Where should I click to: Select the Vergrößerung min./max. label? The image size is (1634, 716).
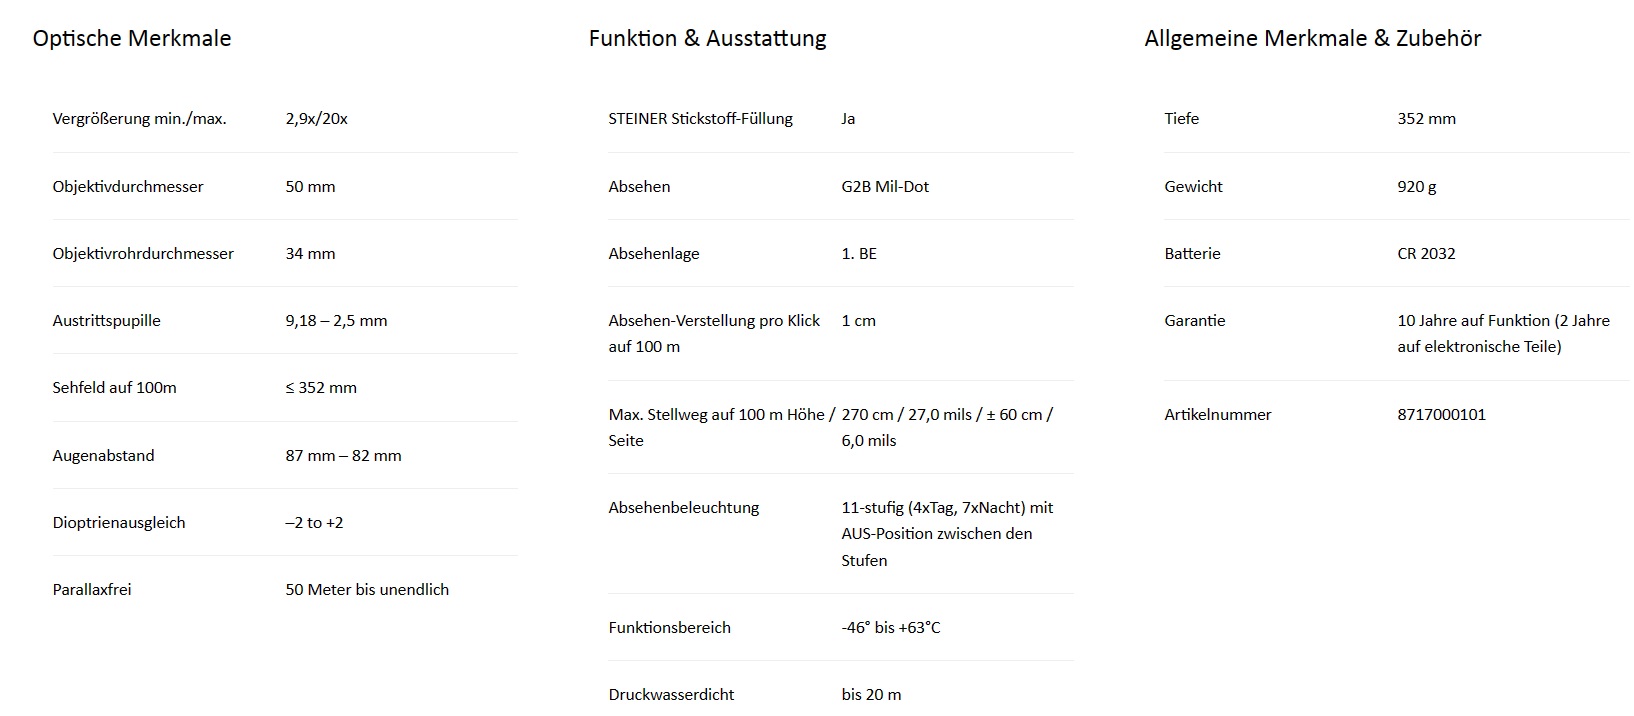pos(139,119)
